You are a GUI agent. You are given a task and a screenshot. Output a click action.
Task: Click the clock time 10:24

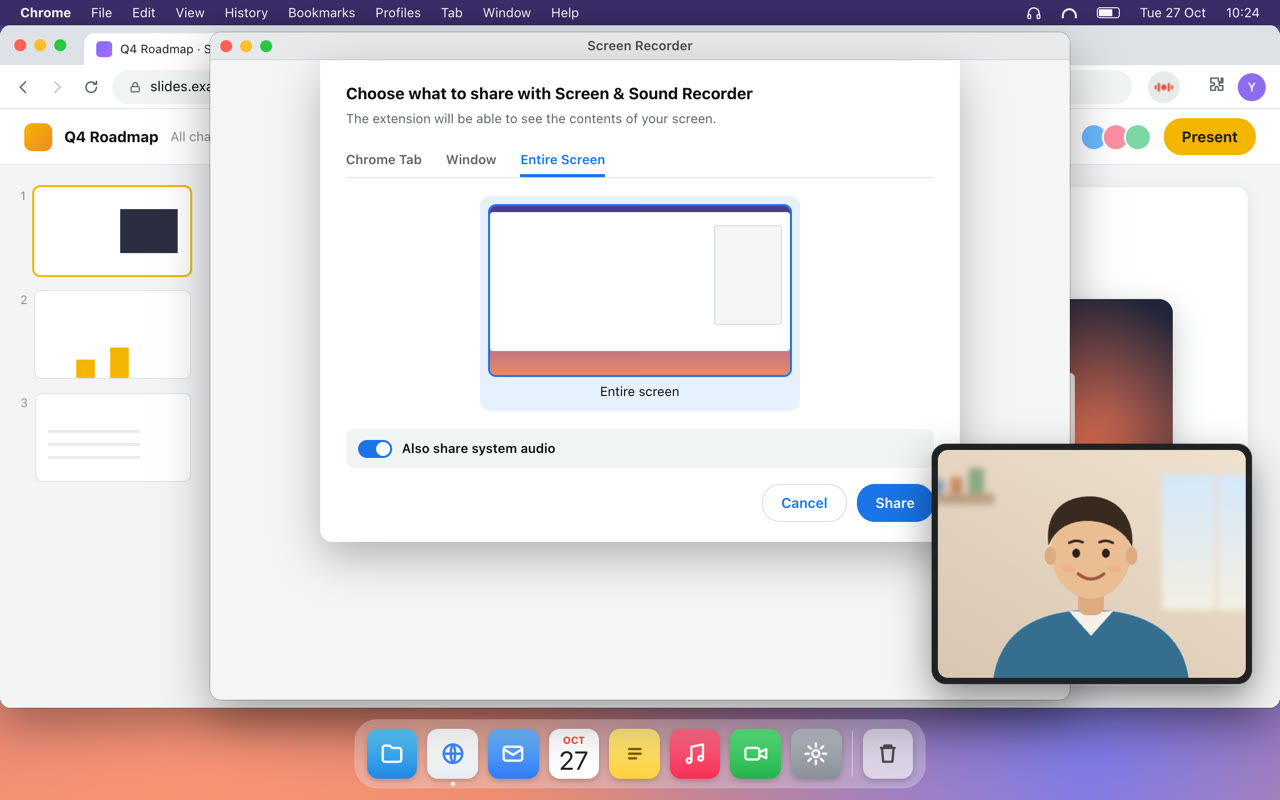point(1242,13)
